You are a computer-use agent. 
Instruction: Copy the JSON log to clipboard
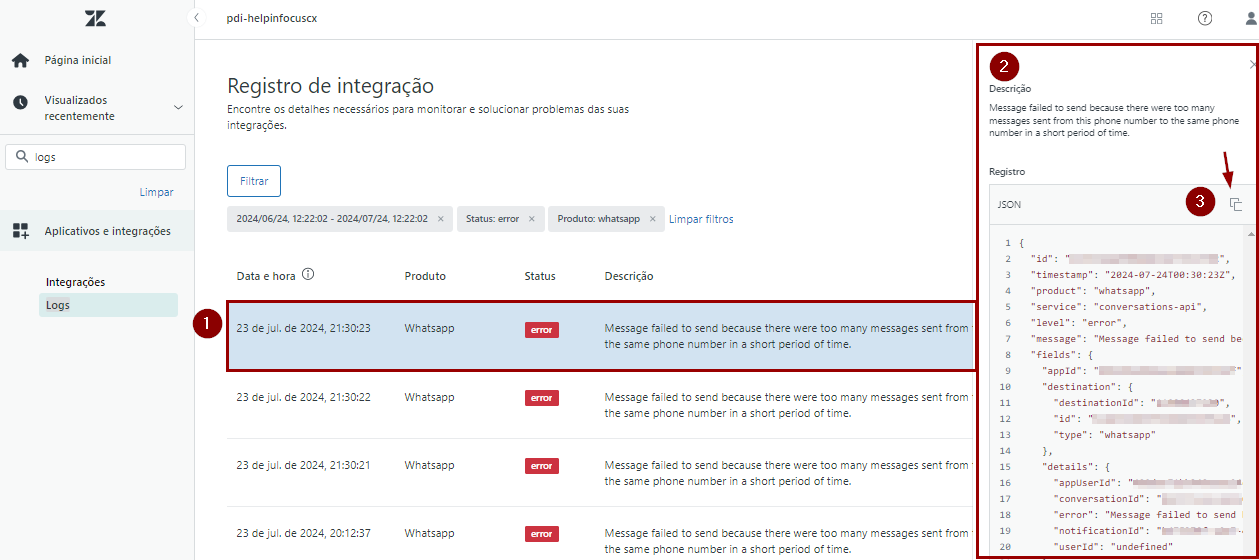click(x=1236, y=204)
